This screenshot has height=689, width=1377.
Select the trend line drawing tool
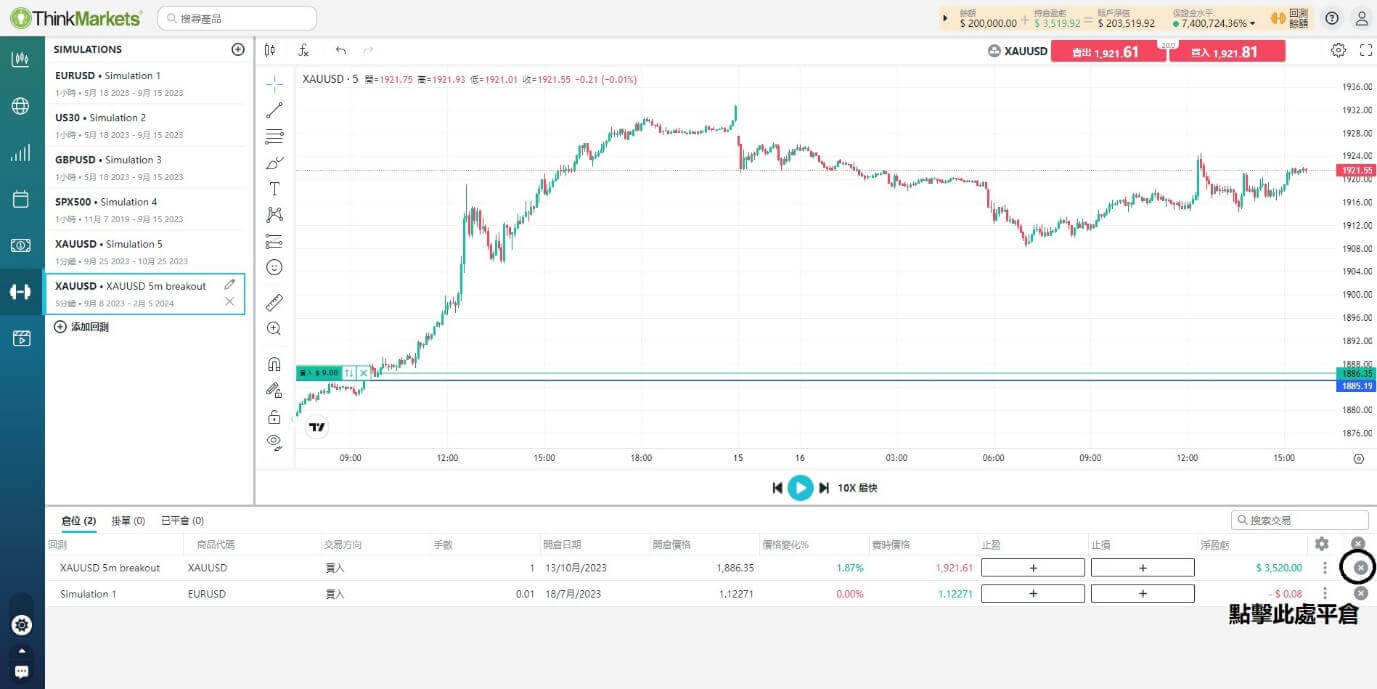[274, 110]
